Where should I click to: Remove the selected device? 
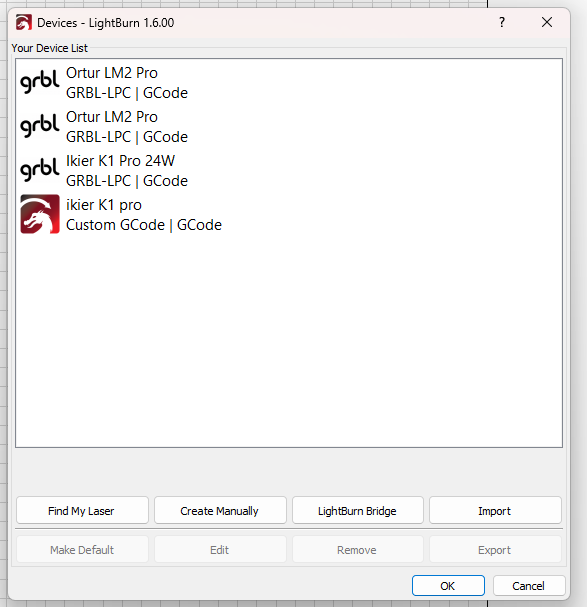tap(357, 550)
